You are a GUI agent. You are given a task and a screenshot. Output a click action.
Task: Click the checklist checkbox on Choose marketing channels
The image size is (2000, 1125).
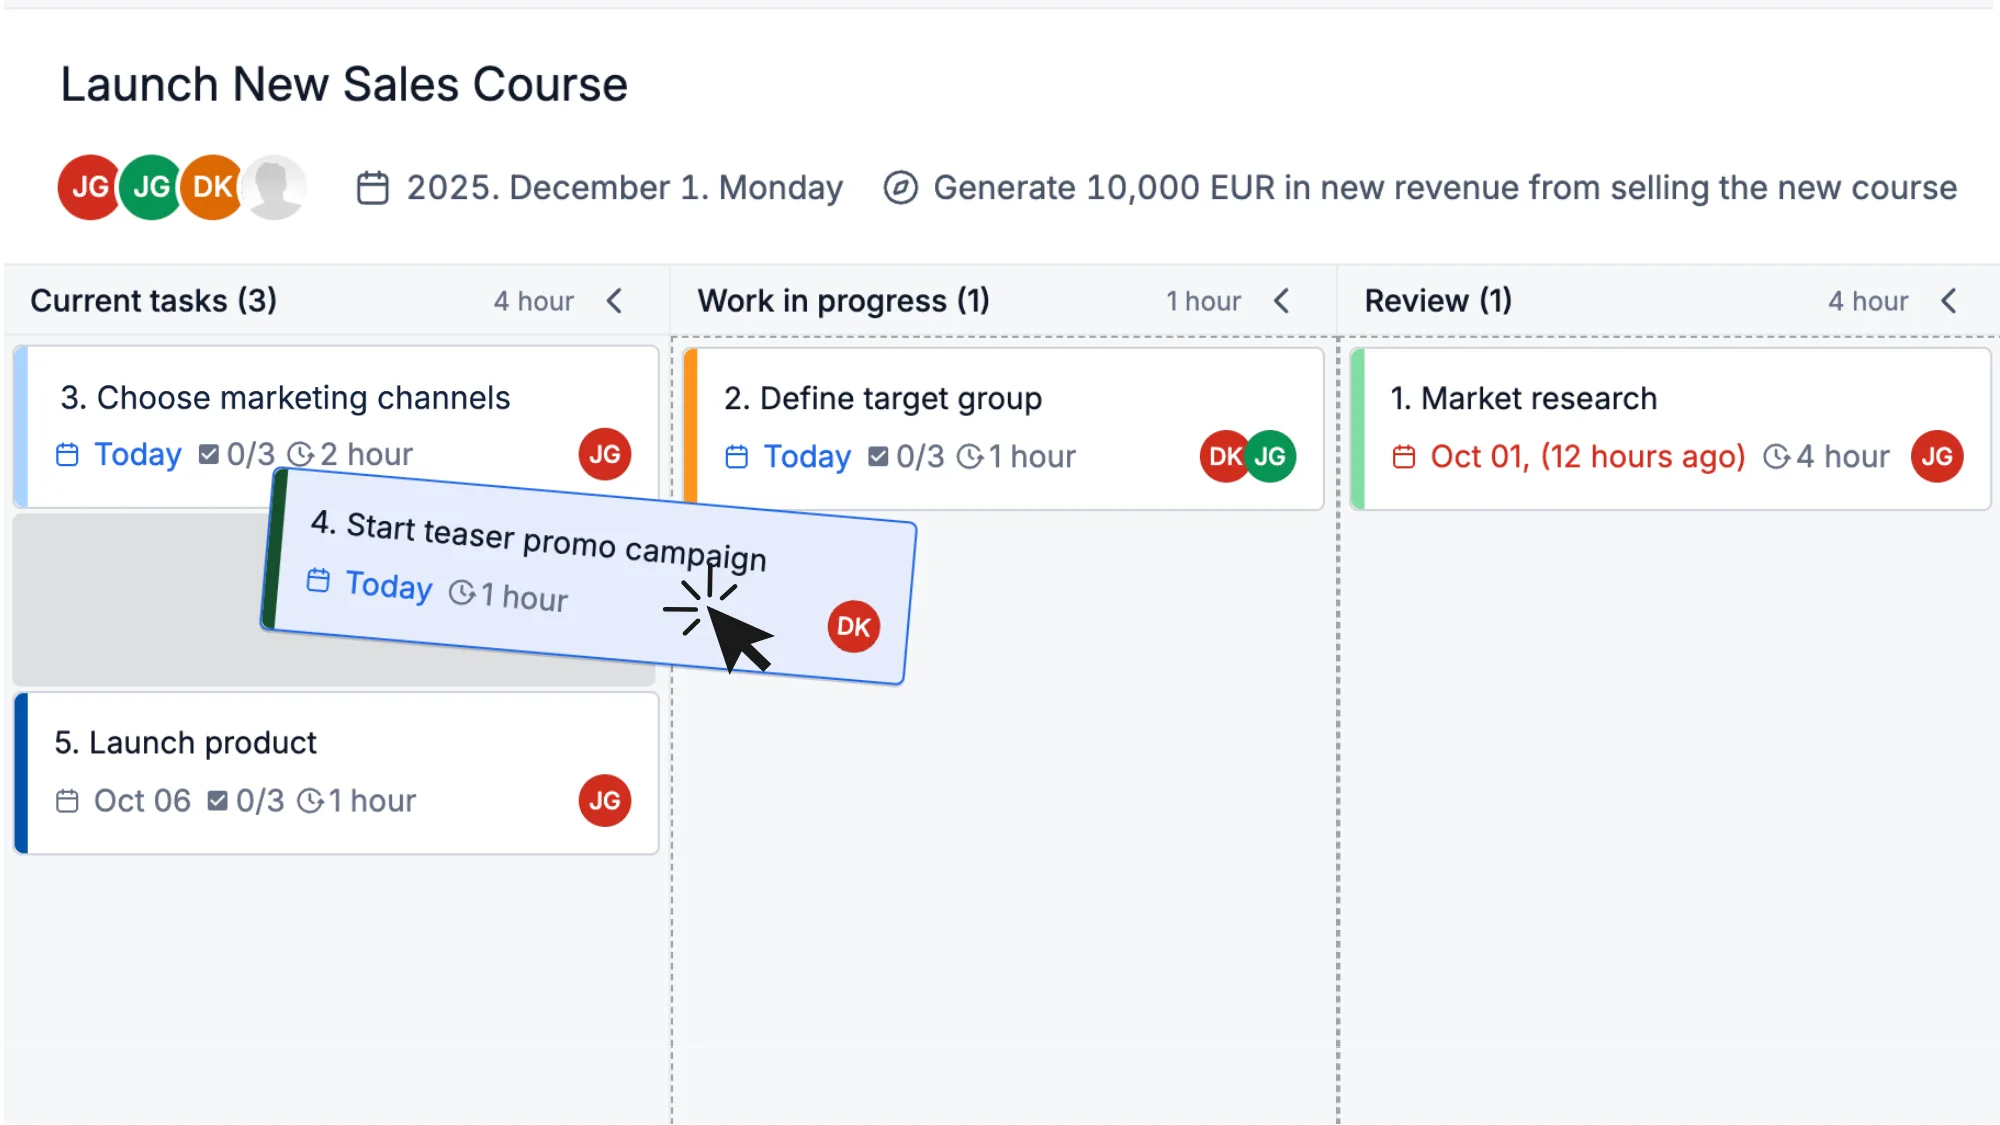(x=209, y=455)
